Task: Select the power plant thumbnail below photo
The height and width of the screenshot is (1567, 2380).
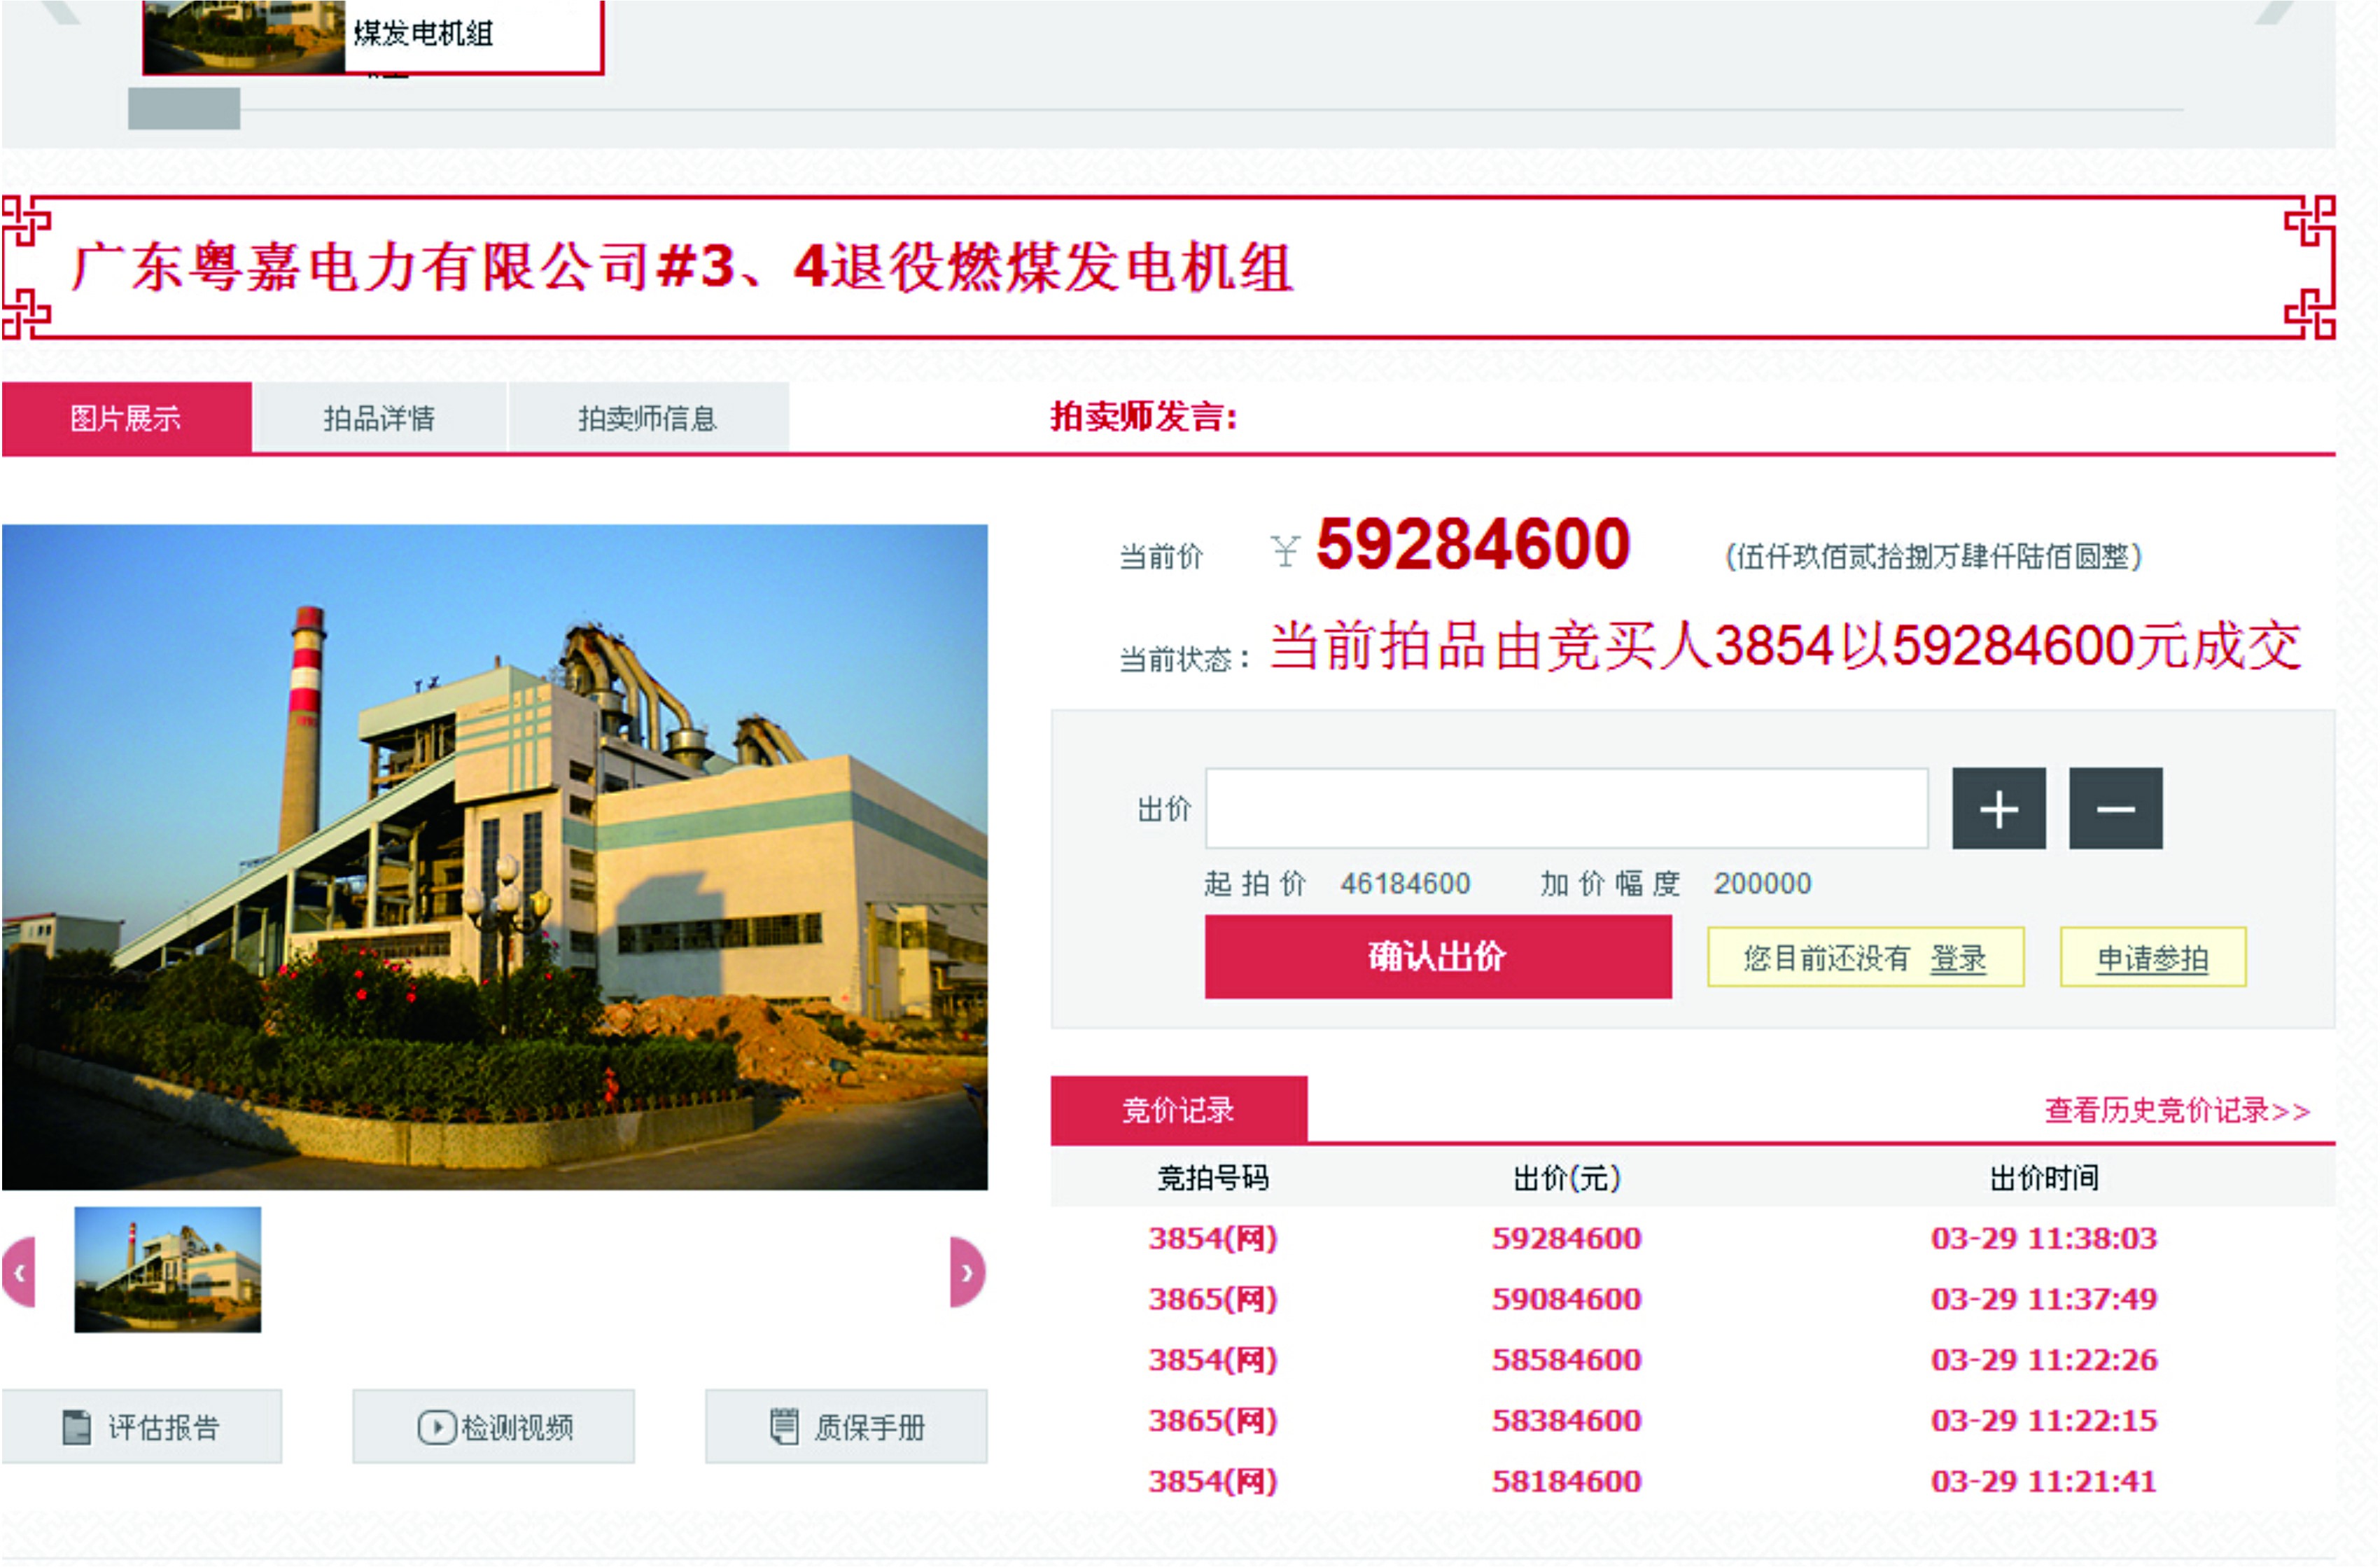Action: click(168, 1269)
